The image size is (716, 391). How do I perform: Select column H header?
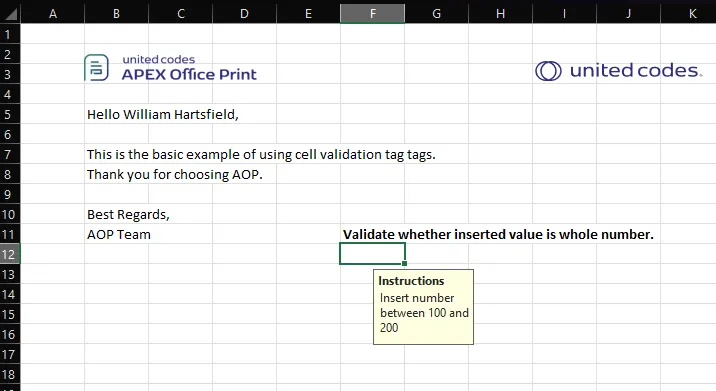pos(500,14)
